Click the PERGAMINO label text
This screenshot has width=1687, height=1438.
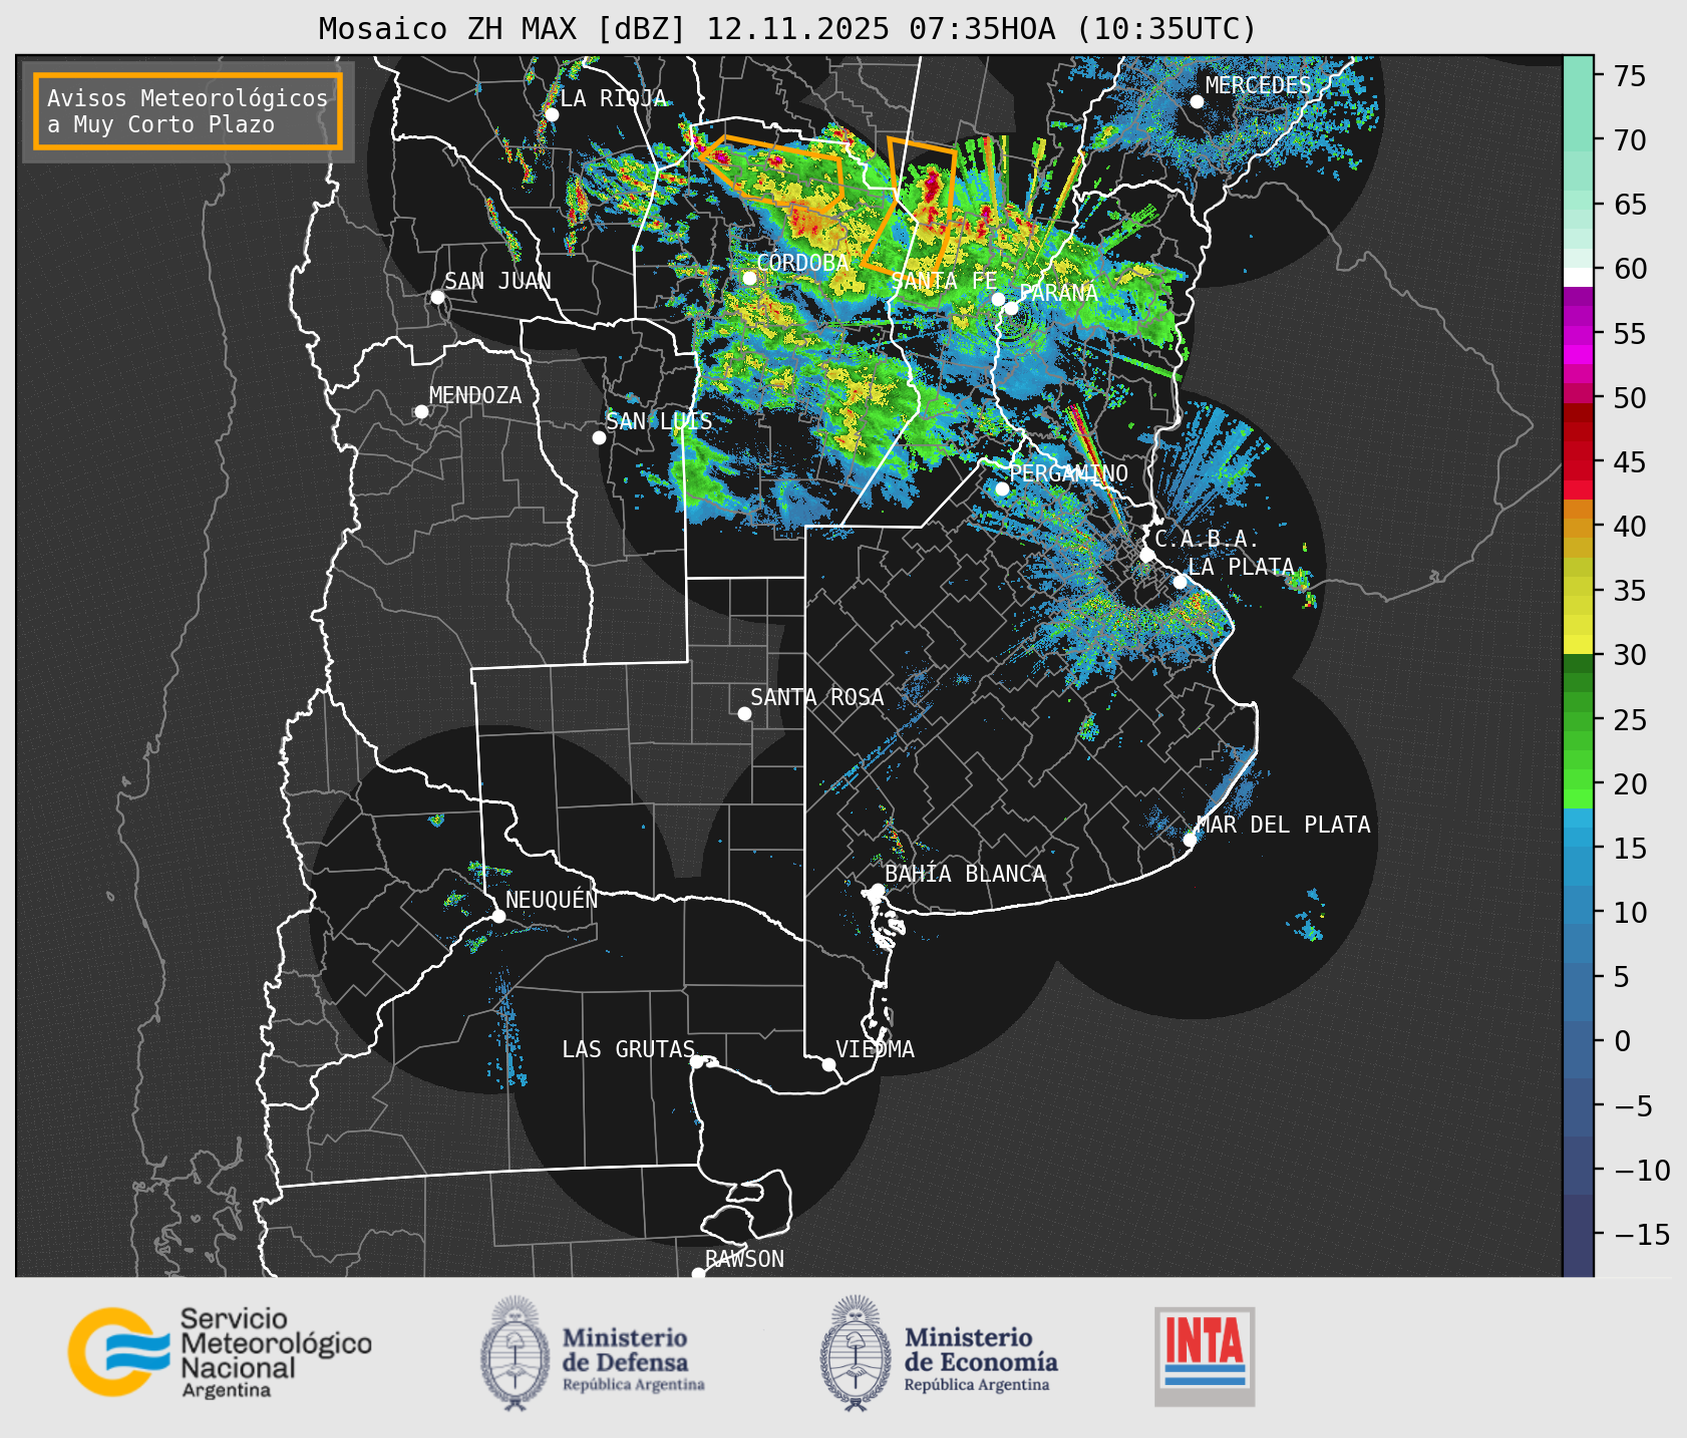1069,473
